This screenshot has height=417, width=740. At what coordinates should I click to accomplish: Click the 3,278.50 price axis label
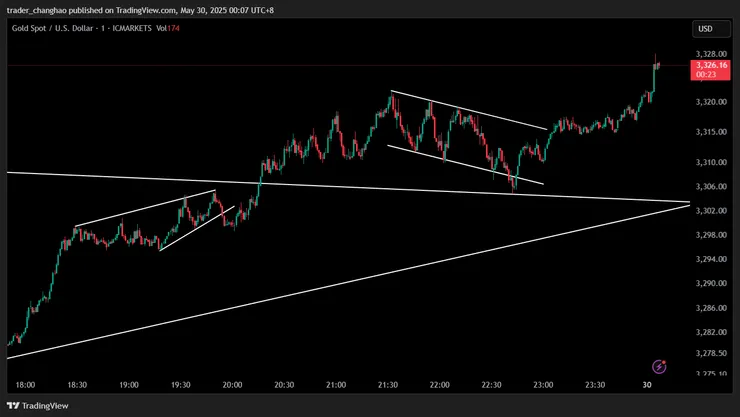coord(711,353)
